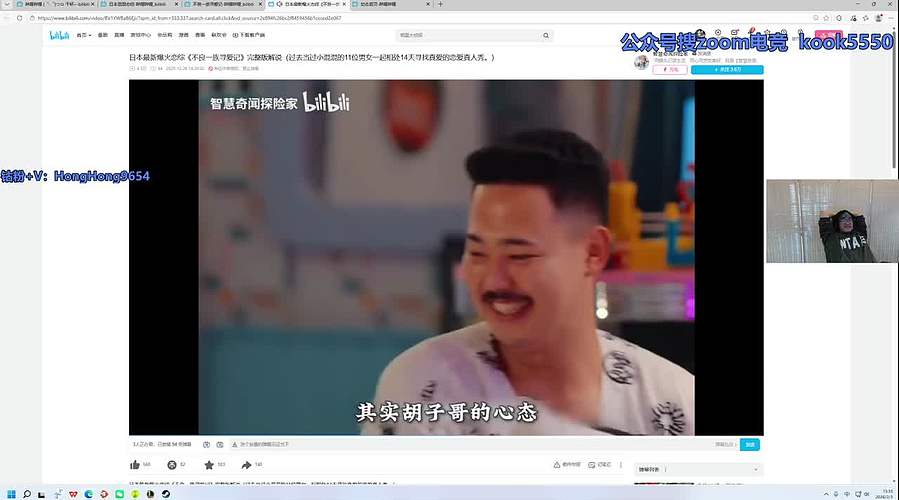Click the favorite star icon
Viewport: 899px width, 500px height.
[x=209, y=465]
